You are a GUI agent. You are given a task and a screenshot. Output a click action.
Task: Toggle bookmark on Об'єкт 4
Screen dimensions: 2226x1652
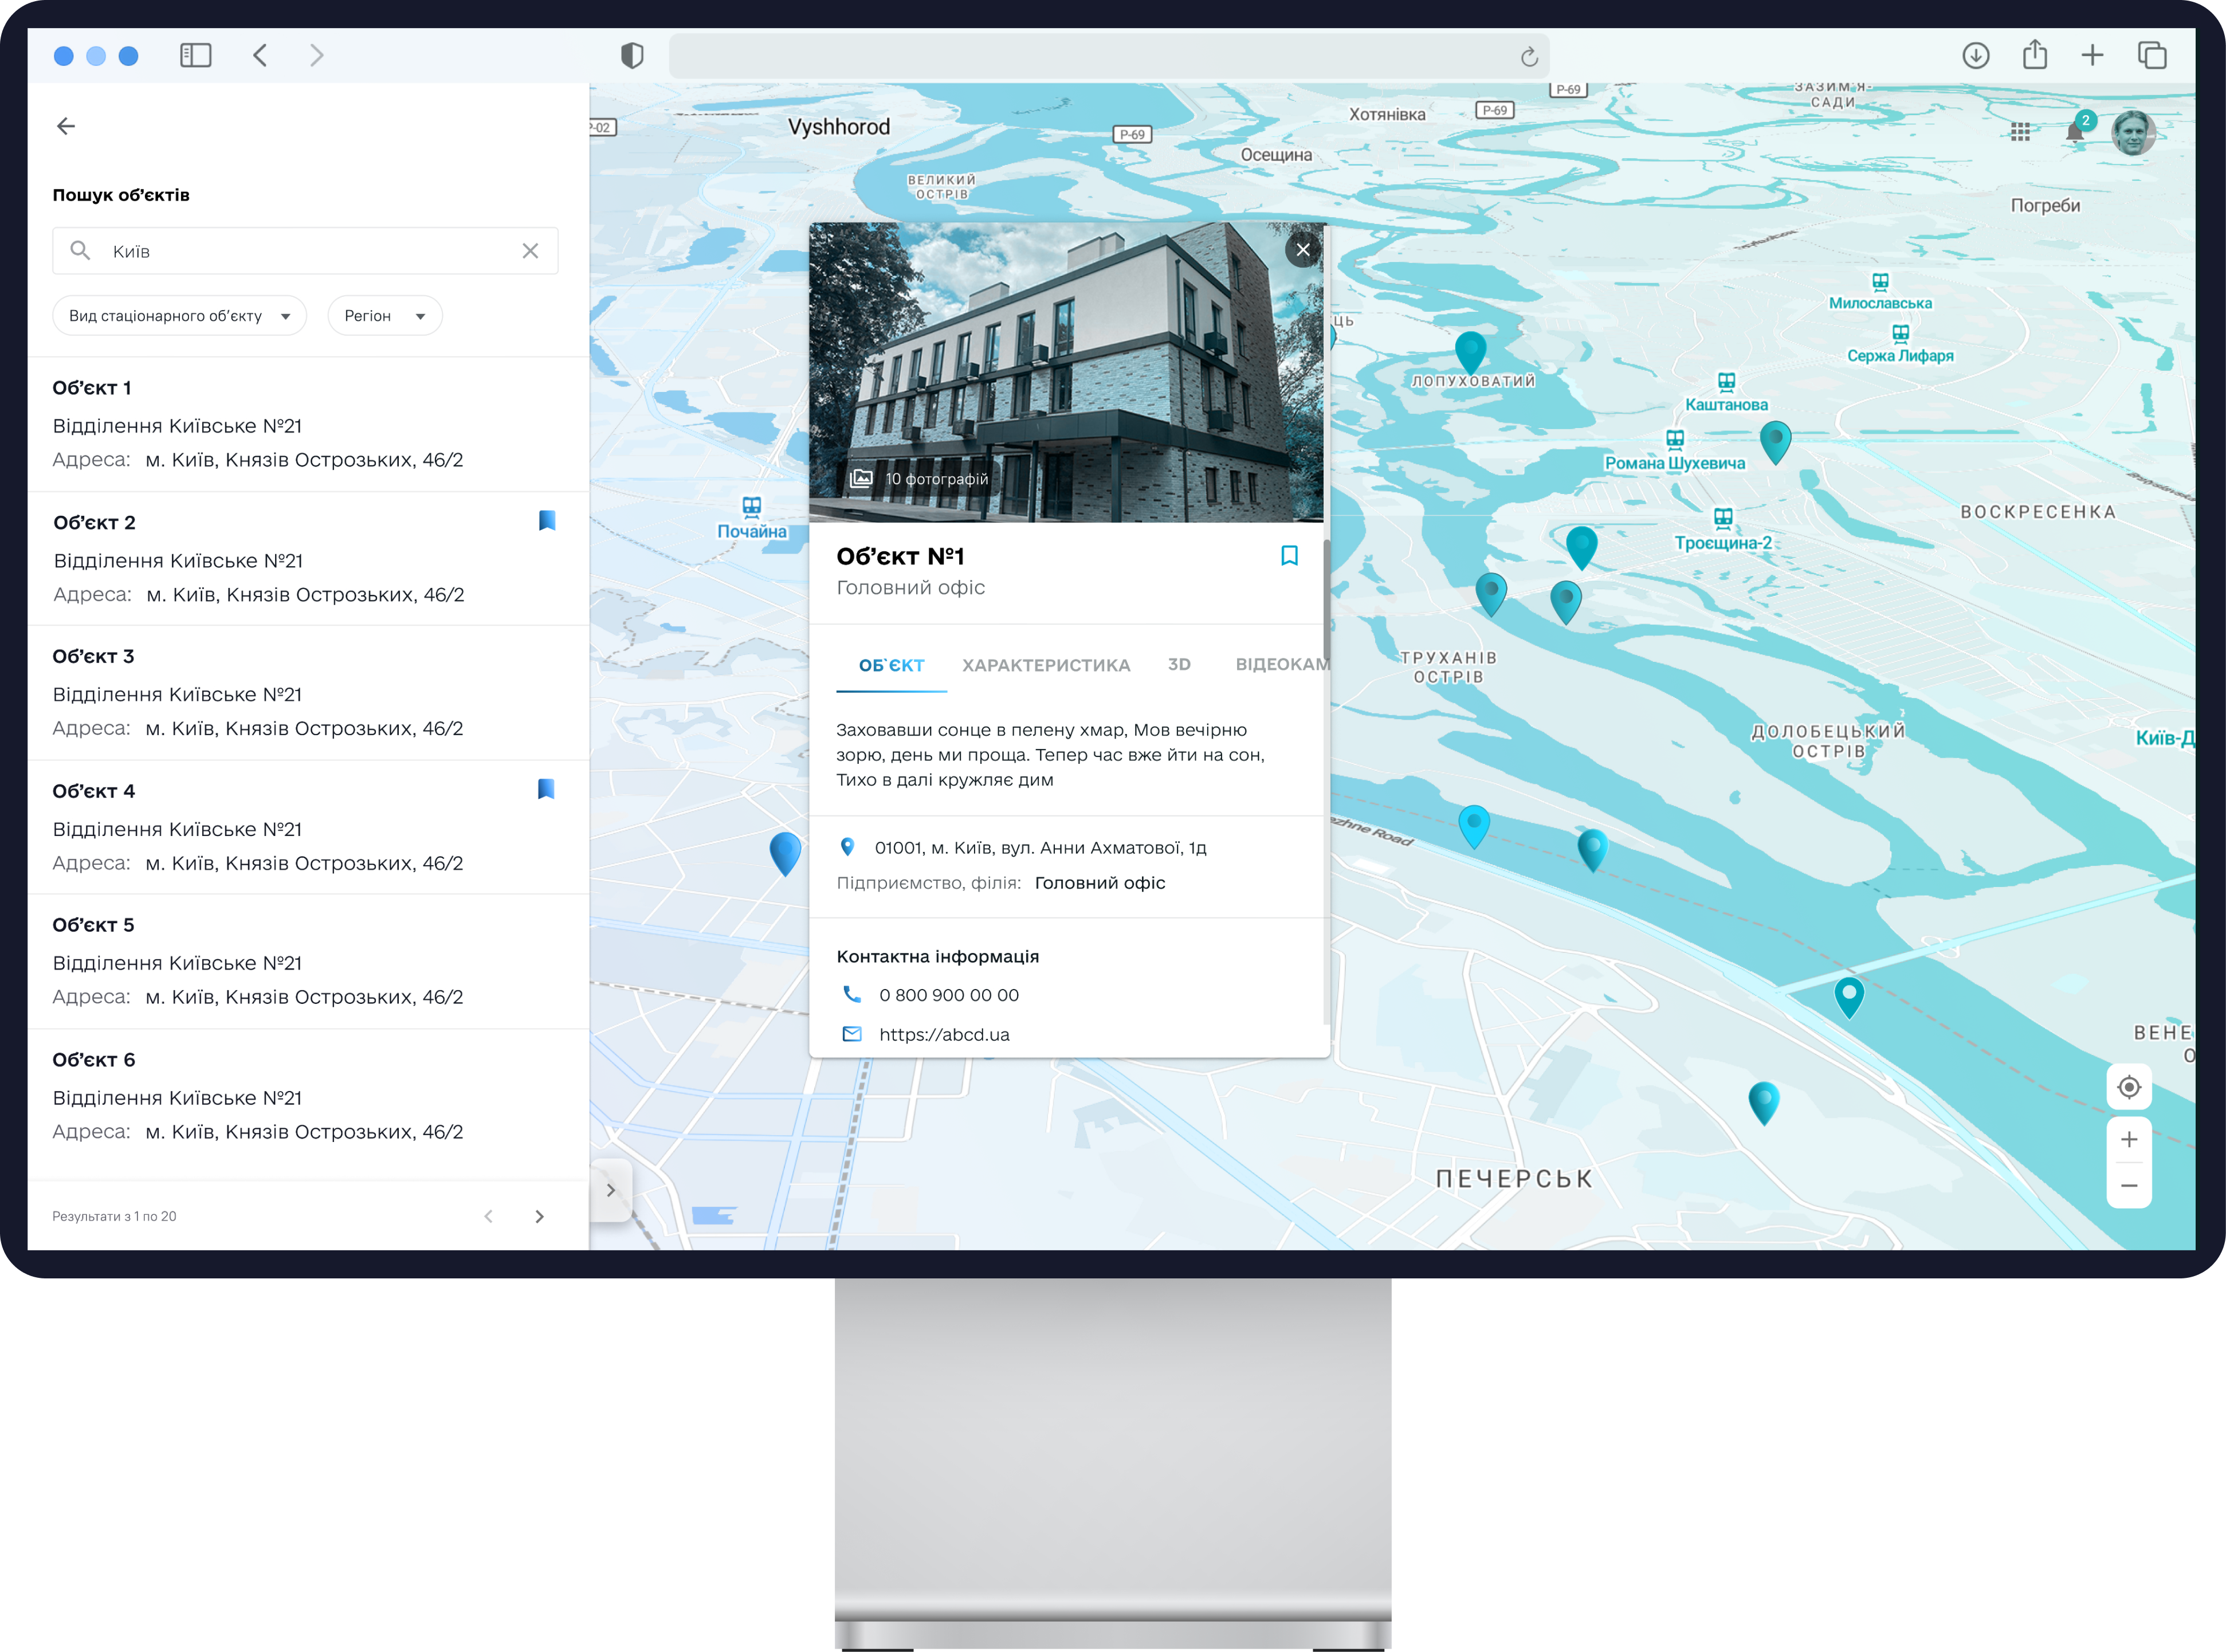point(546,789)
